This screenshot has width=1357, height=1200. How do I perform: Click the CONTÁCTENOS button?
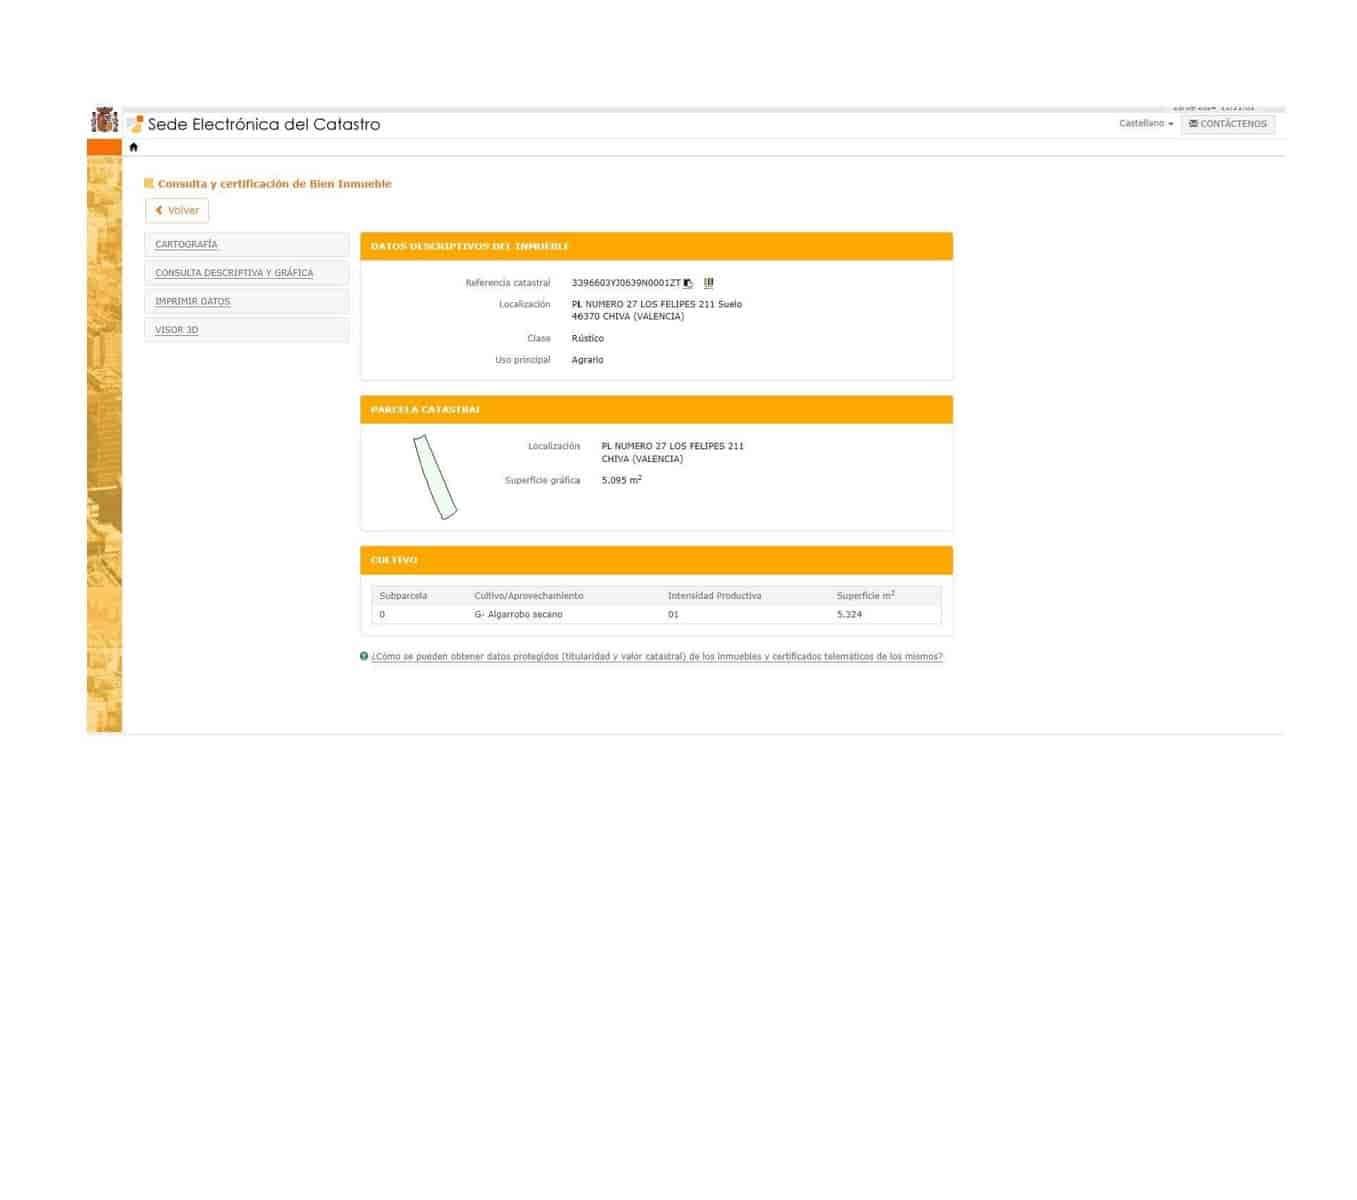[1227, 124]
